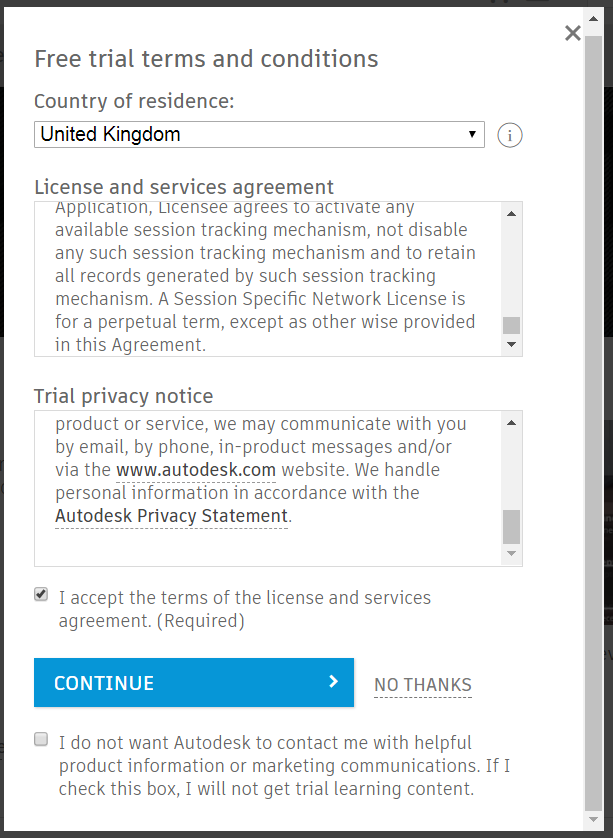Click the dropdown arrow beside United Kingdom
Screen dimensions: 613x838
pyautogui.click(x=472, y=134)
